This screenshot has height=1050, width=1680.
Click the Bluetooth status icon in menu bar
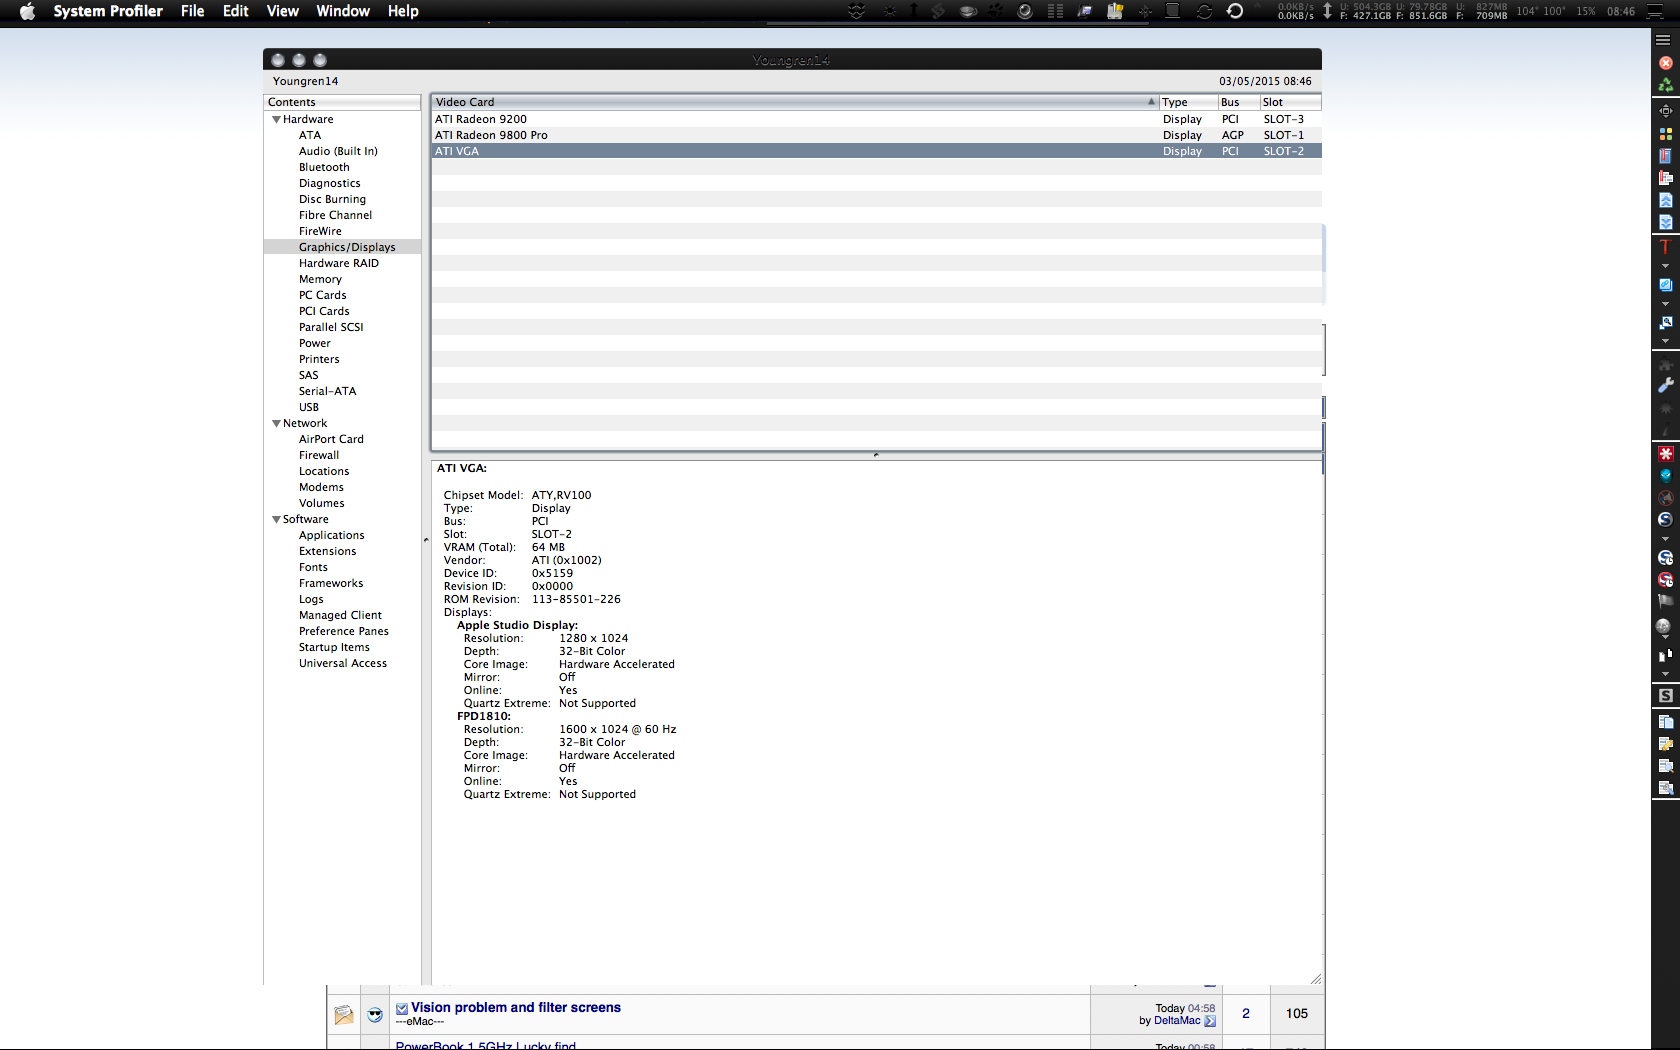(x=1145, y=11)
